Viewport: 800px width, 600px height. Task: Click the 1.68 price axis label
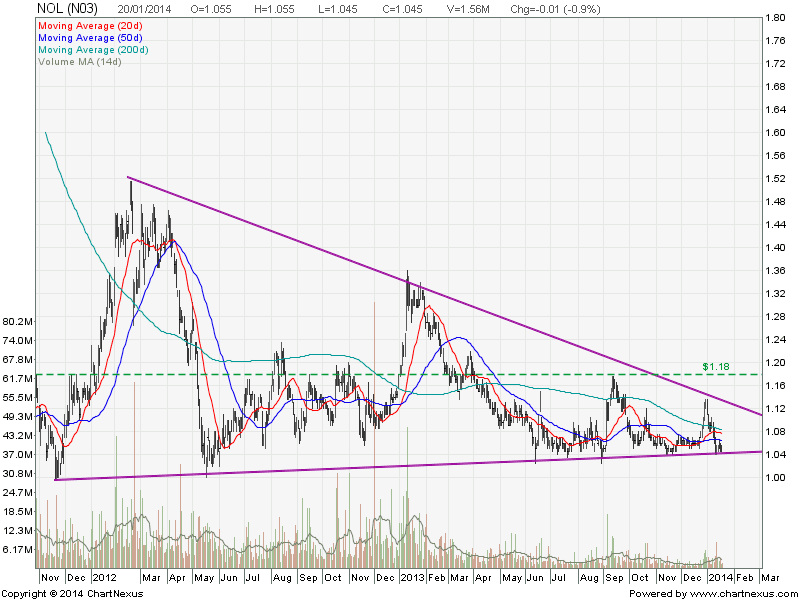776,87
